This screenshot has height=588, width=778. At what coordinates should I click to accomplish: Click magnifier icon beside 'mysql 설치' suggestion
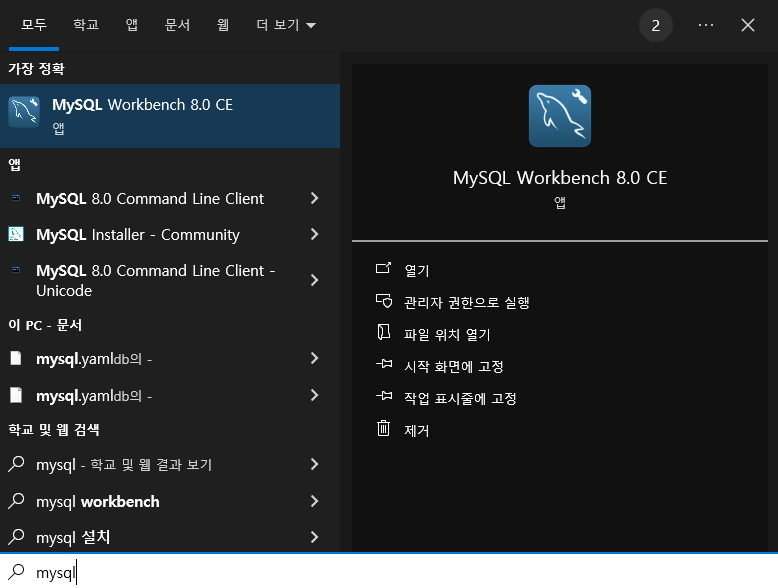pos(16,537)
